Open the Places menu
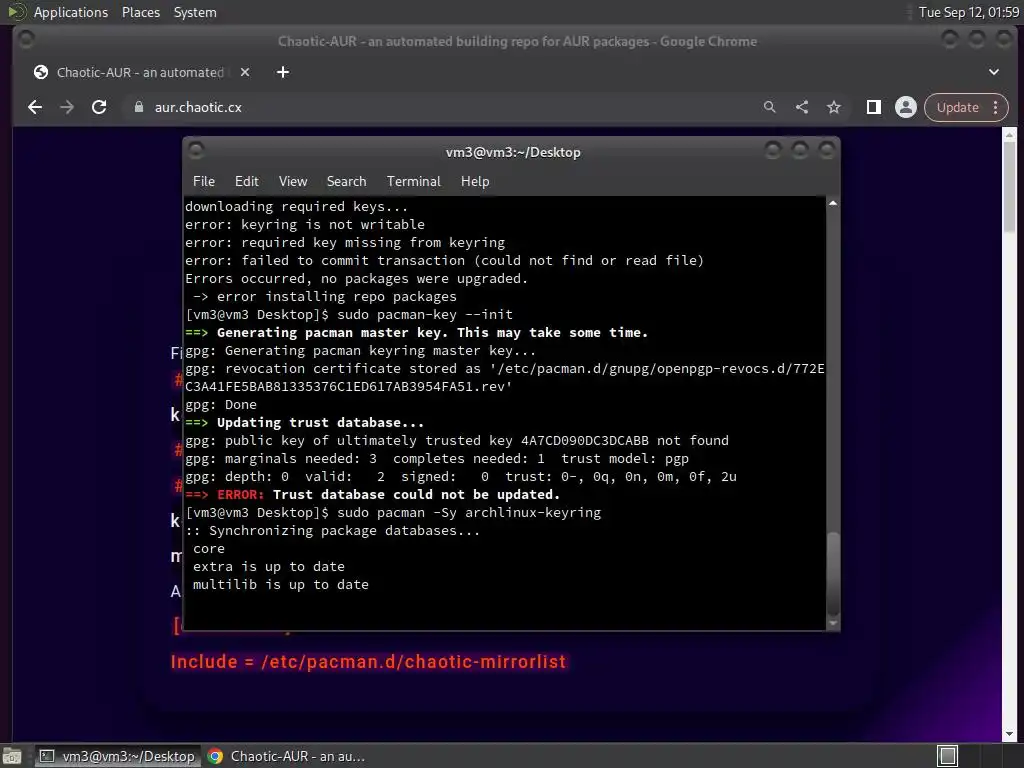 pyautogui.click(x=141, y=12)
